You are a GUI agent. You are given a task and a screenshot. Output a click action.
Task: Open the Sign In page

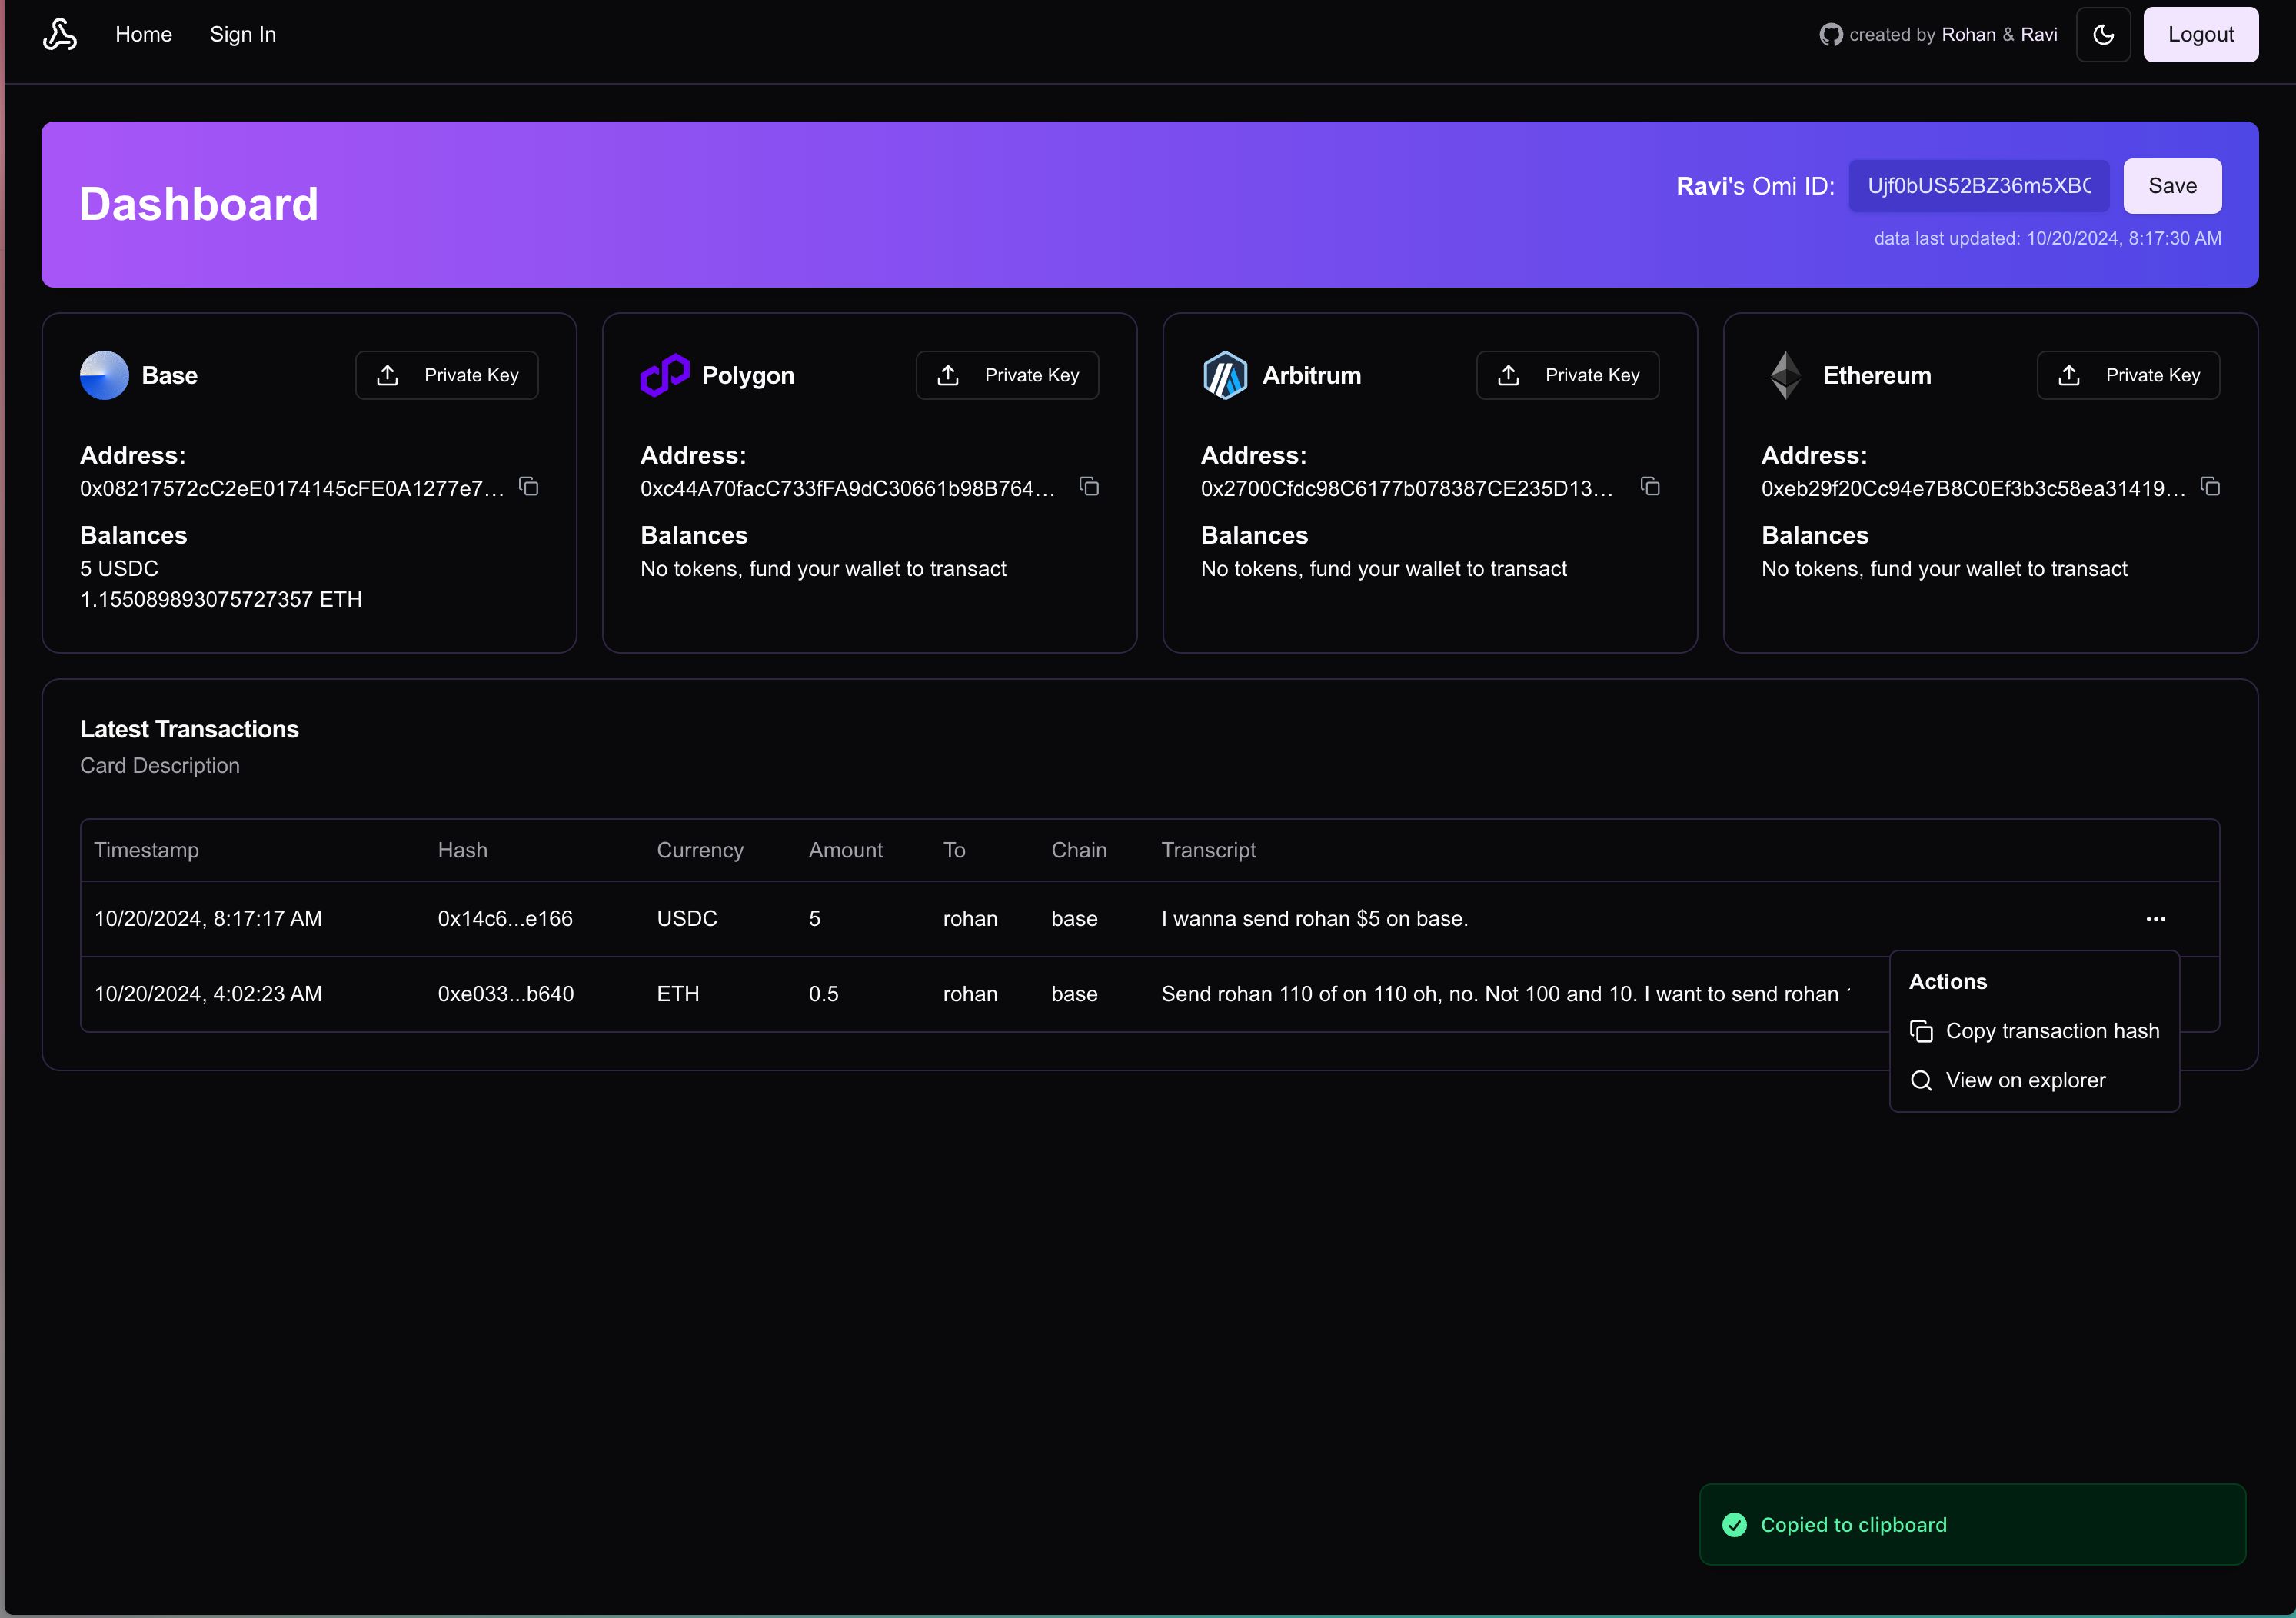243,34
